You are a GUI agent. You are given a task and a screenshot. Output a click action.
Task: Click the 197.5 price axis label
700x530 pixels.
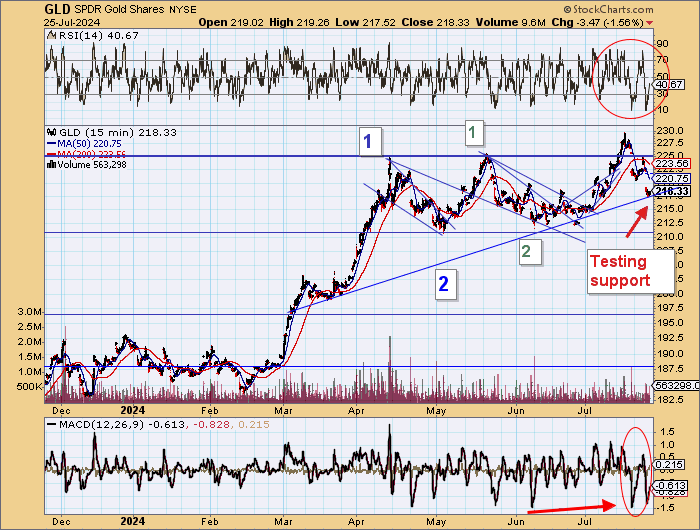pos(669,308)
